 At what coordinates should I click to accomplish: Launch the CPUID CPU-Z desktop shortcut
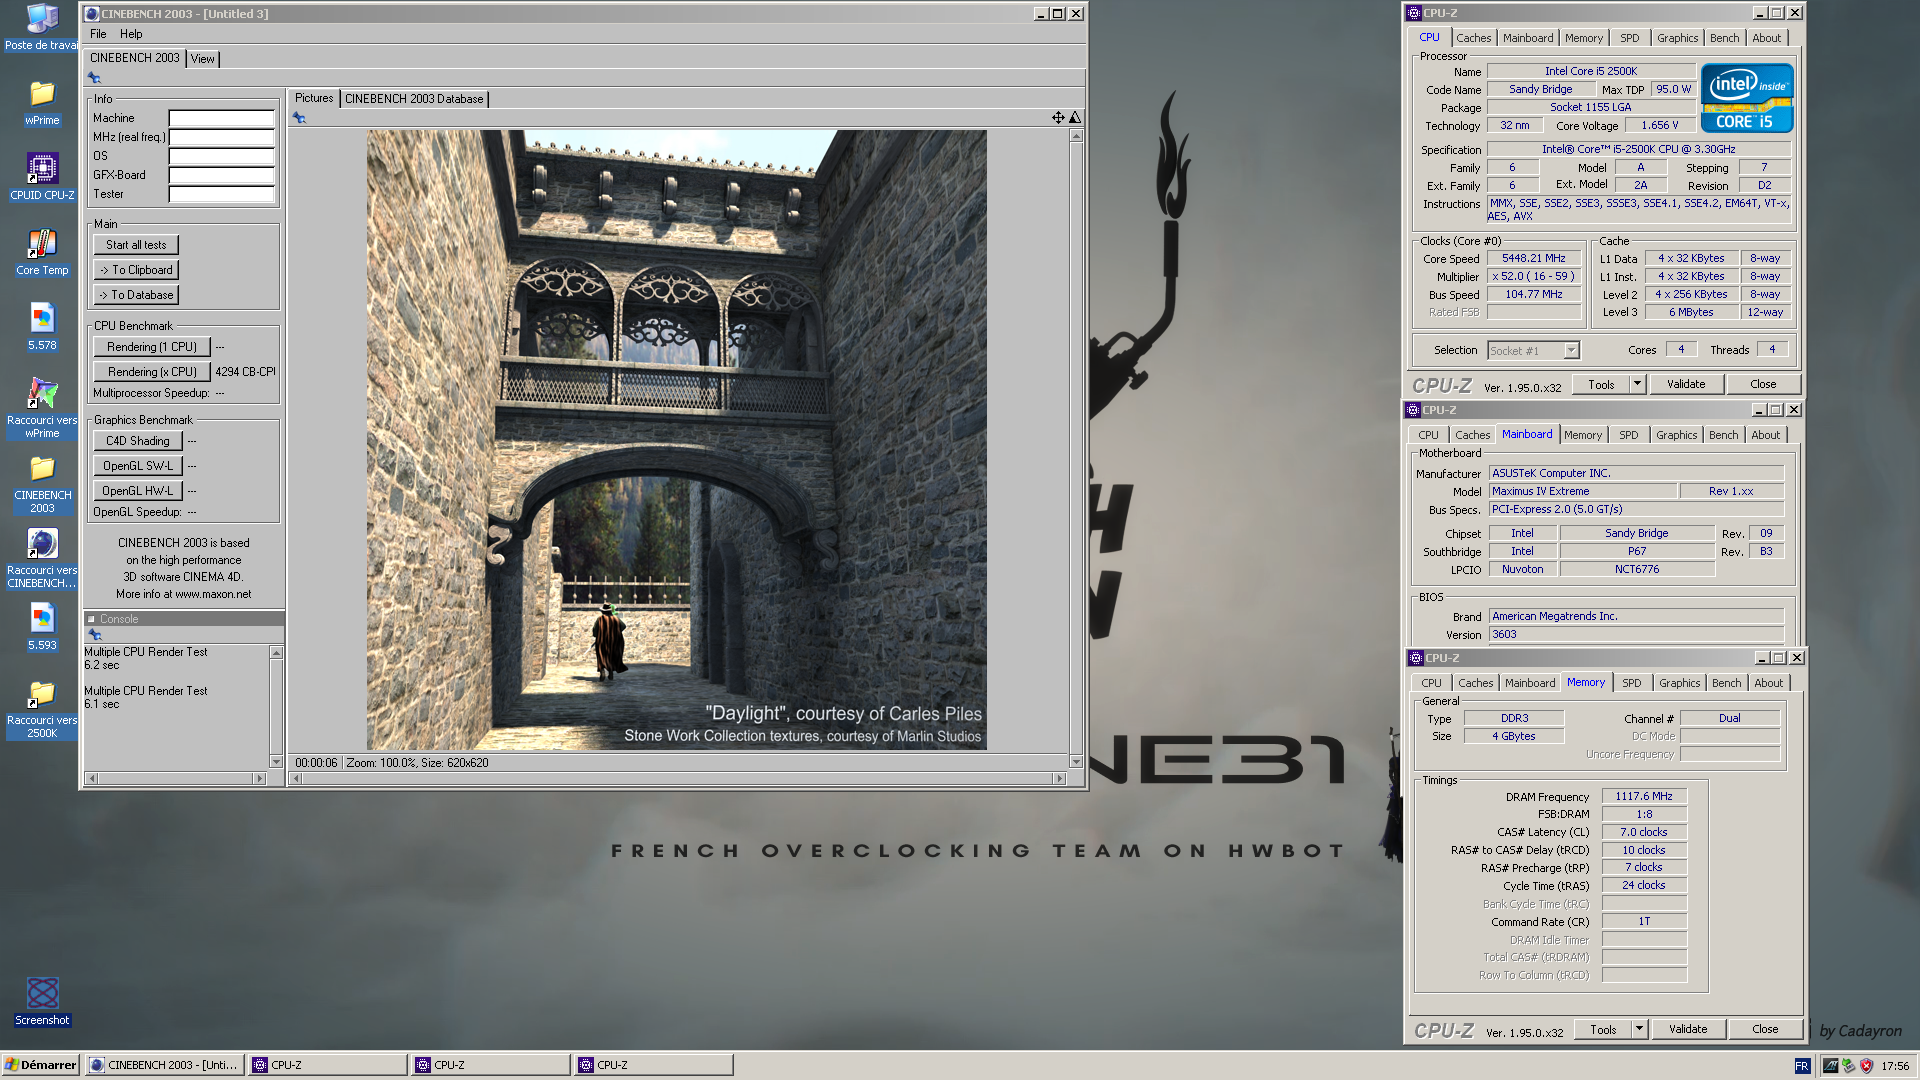click(x=42, y=177)
